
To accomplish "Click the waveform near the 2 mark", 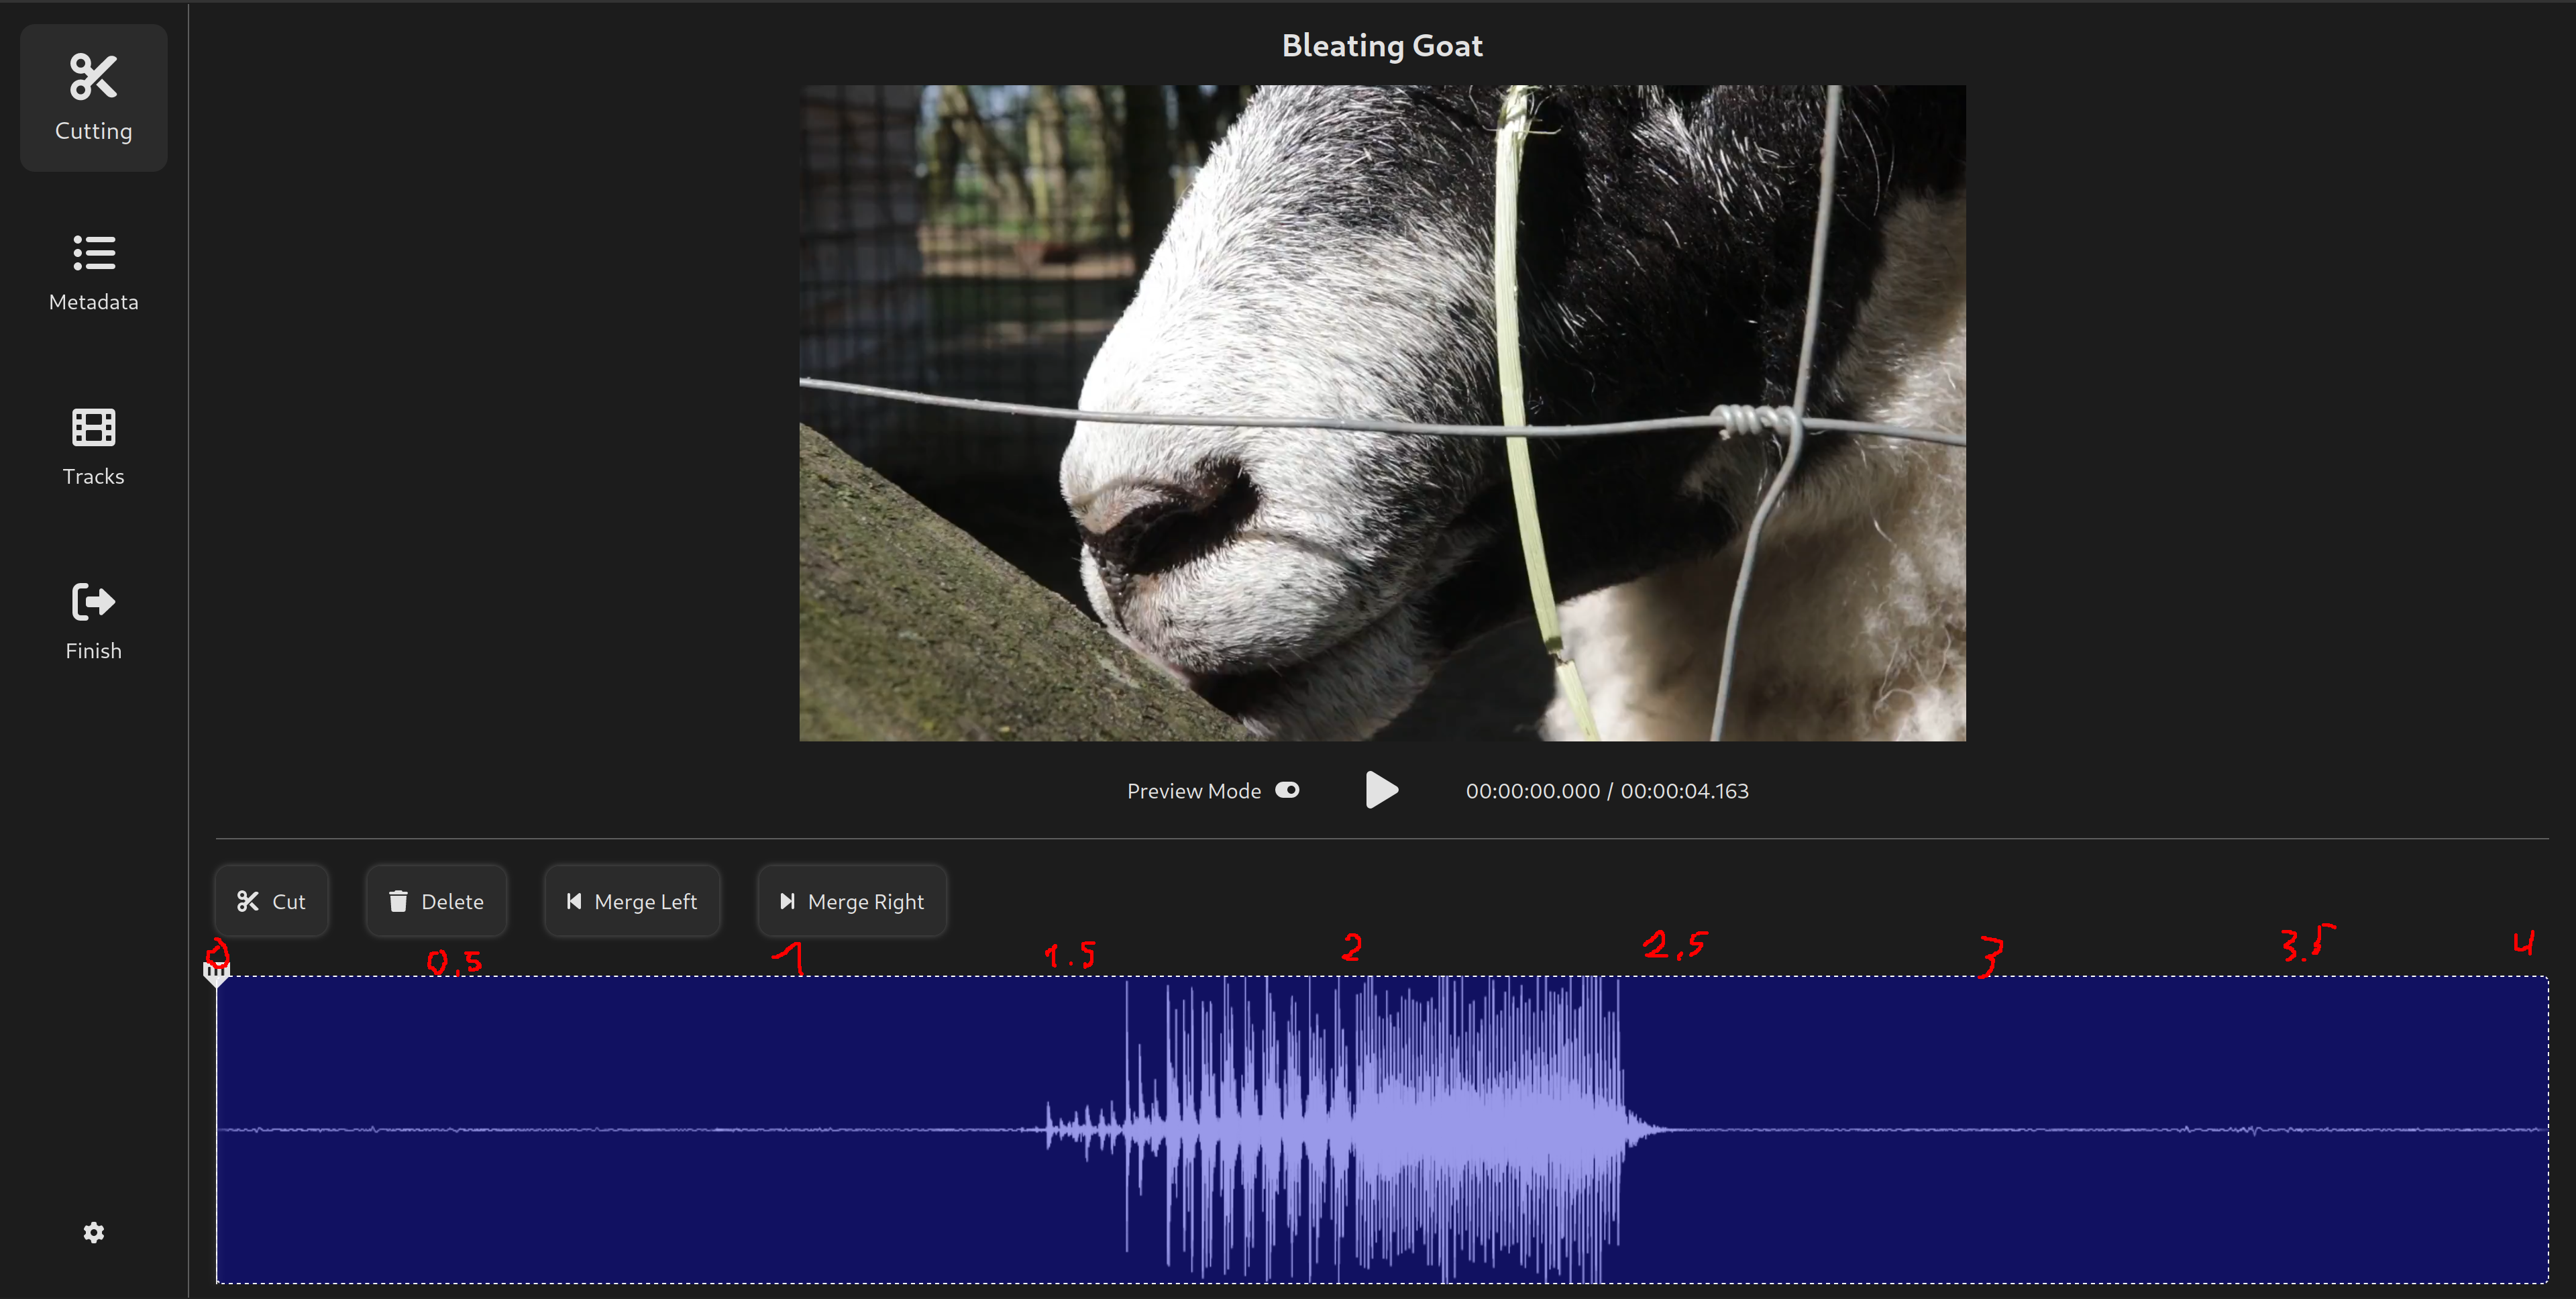I will tap(1352, 1130).
